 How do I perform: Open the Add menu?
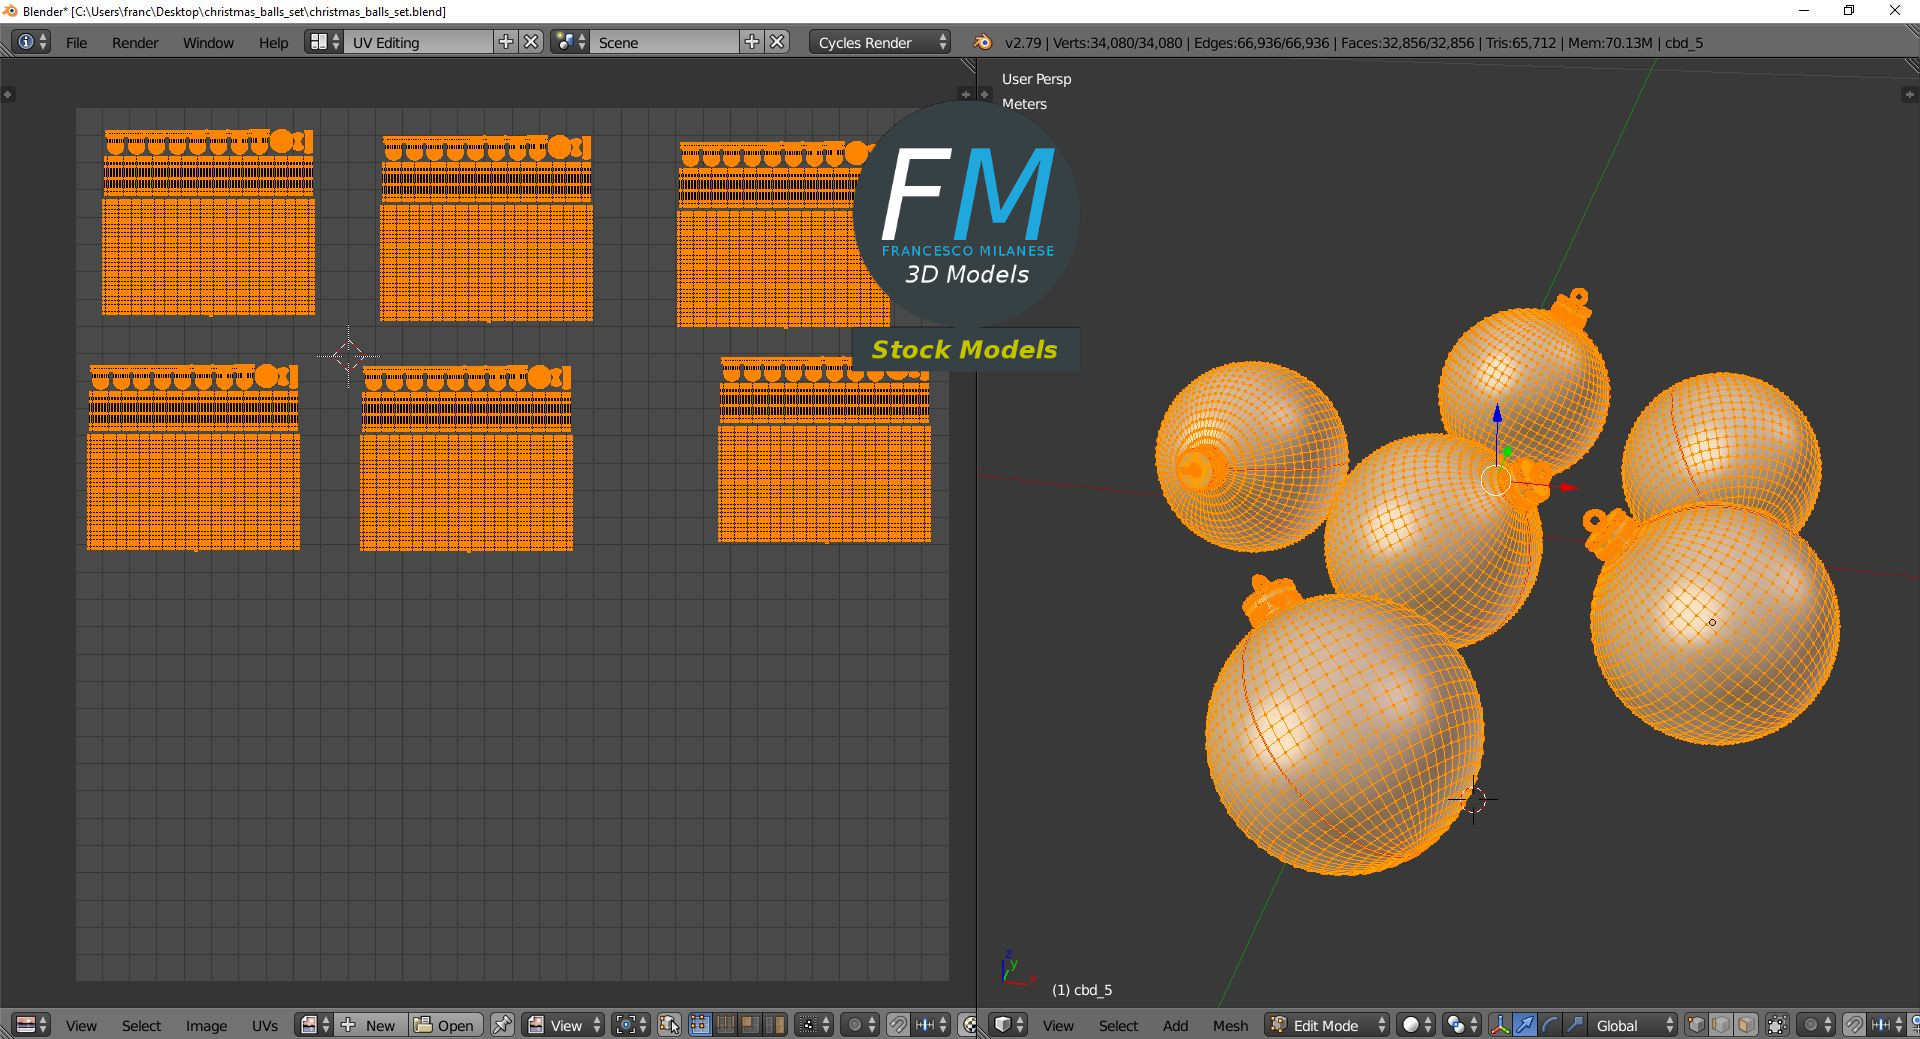[1175, 1026]
